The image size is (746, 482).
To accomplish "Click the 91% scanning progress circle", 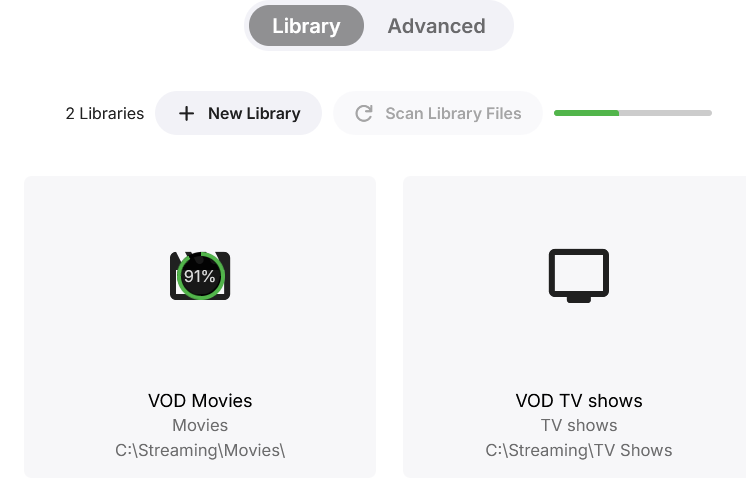I will coord(200,276).
